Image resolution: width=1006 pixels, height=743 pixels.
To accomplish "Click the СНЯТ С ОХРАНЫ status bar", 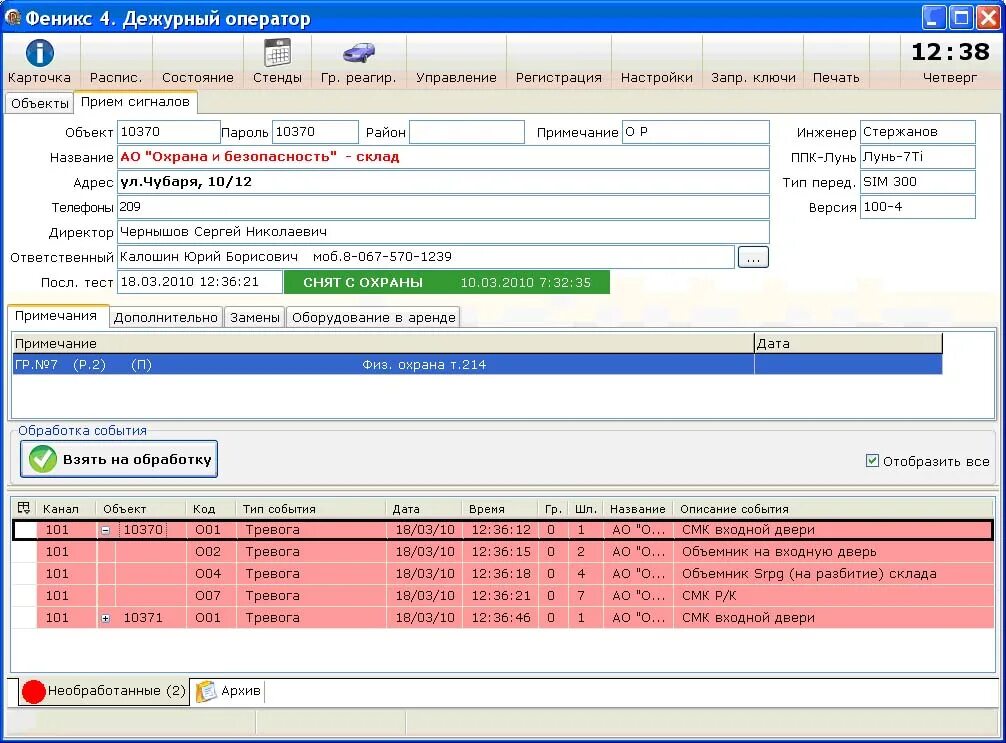I will click(447, 282).
